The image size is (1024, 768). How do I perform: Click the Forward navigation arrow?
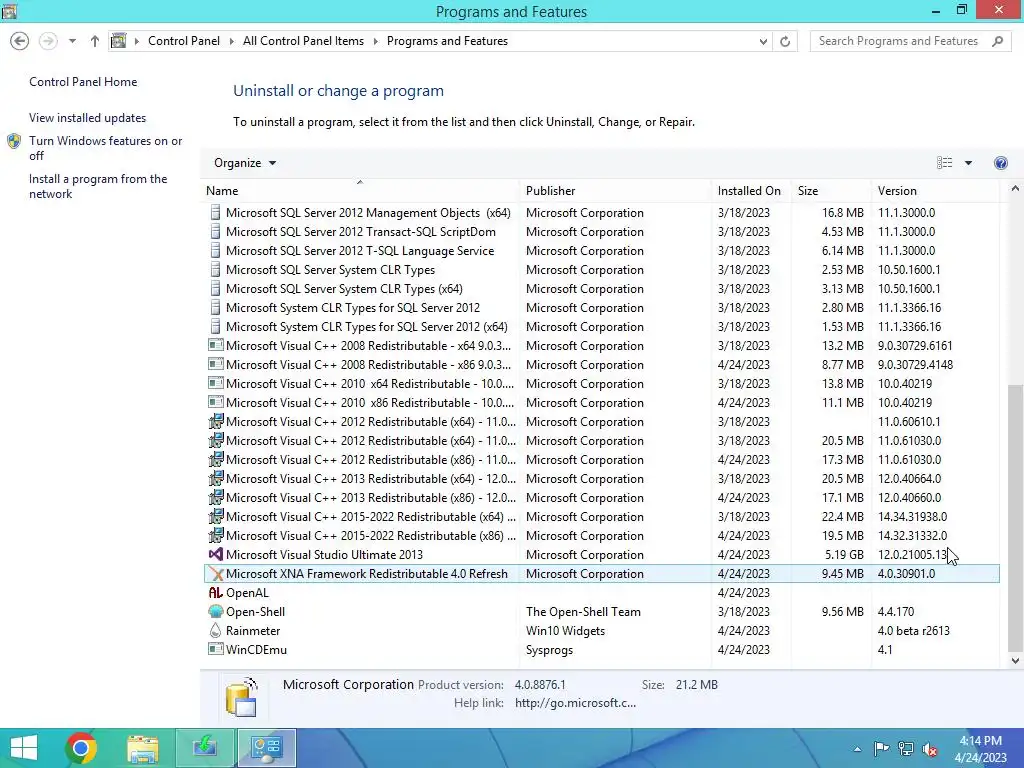click(x=48, y=41)
